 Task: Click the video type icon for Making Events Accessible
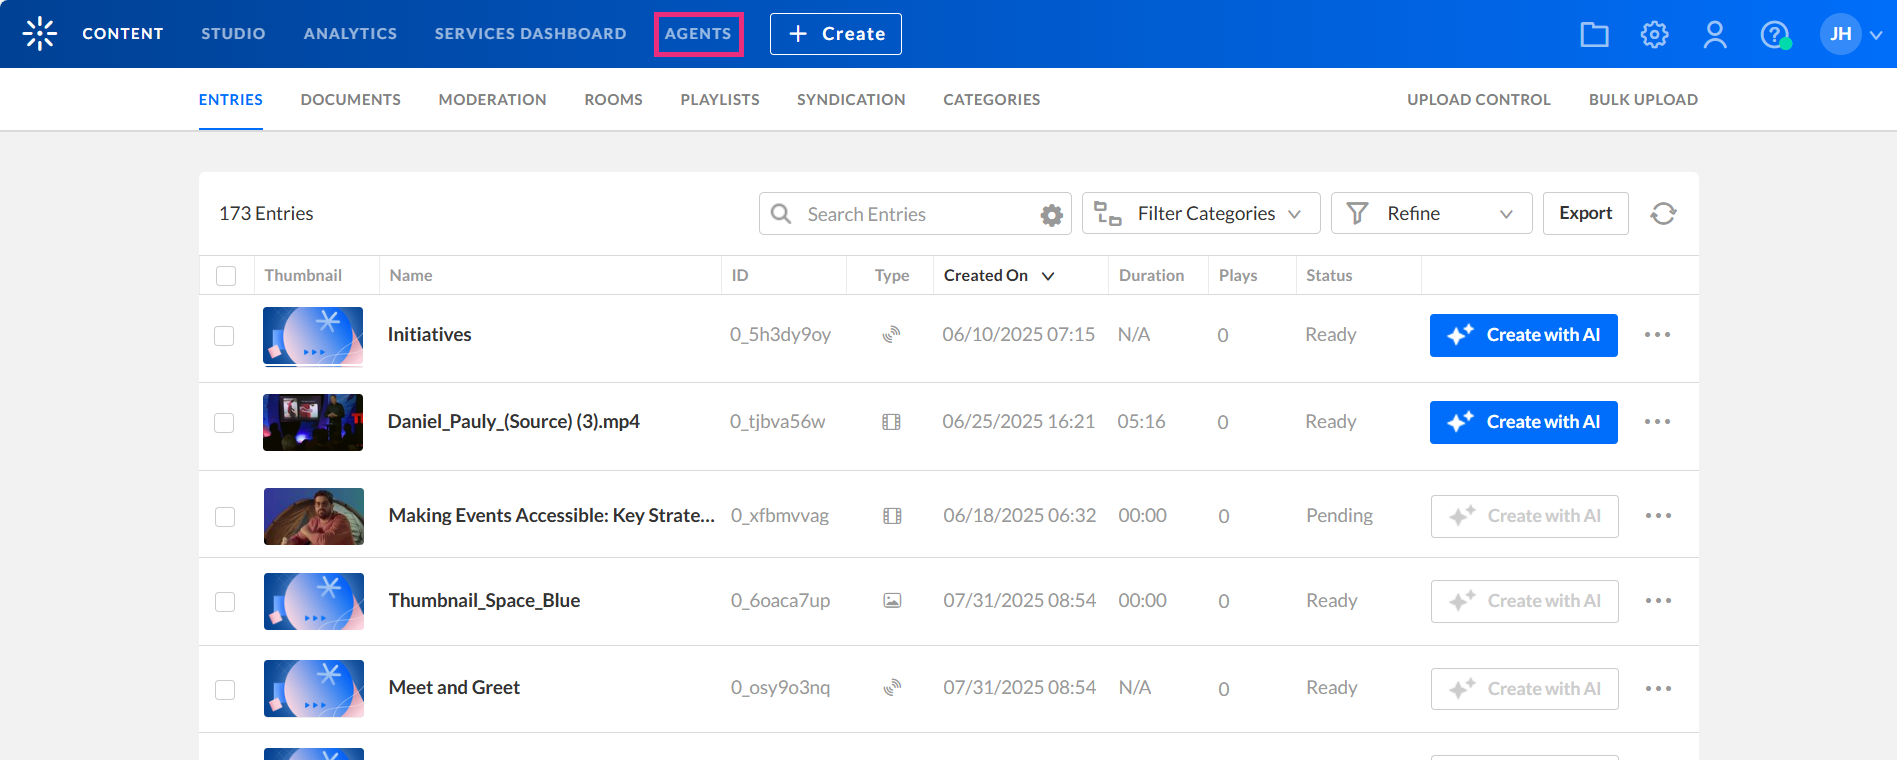click(x=892, y=516)
